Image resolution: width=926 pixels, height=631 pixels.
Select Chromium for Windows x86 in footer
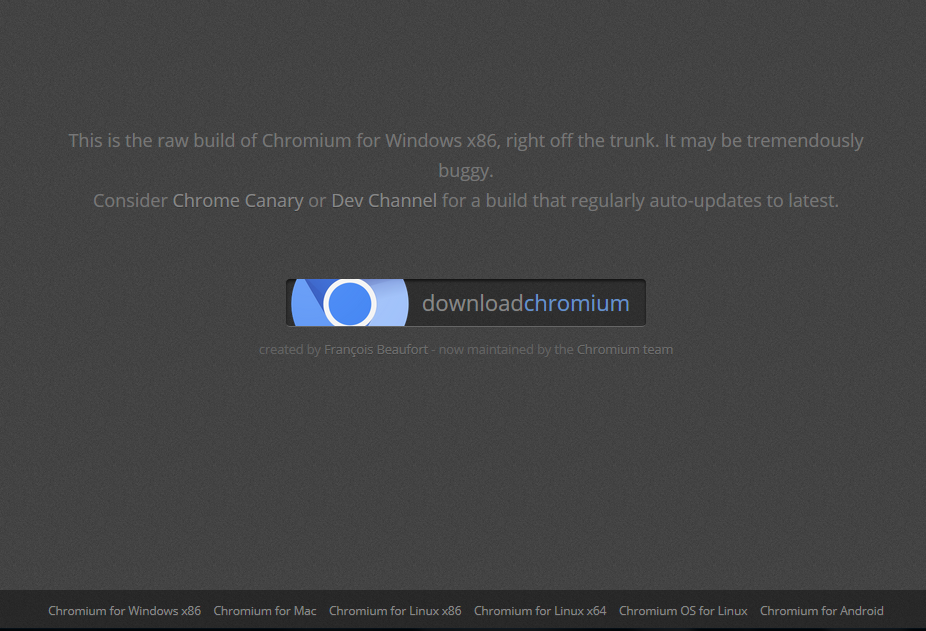(125, 611)
